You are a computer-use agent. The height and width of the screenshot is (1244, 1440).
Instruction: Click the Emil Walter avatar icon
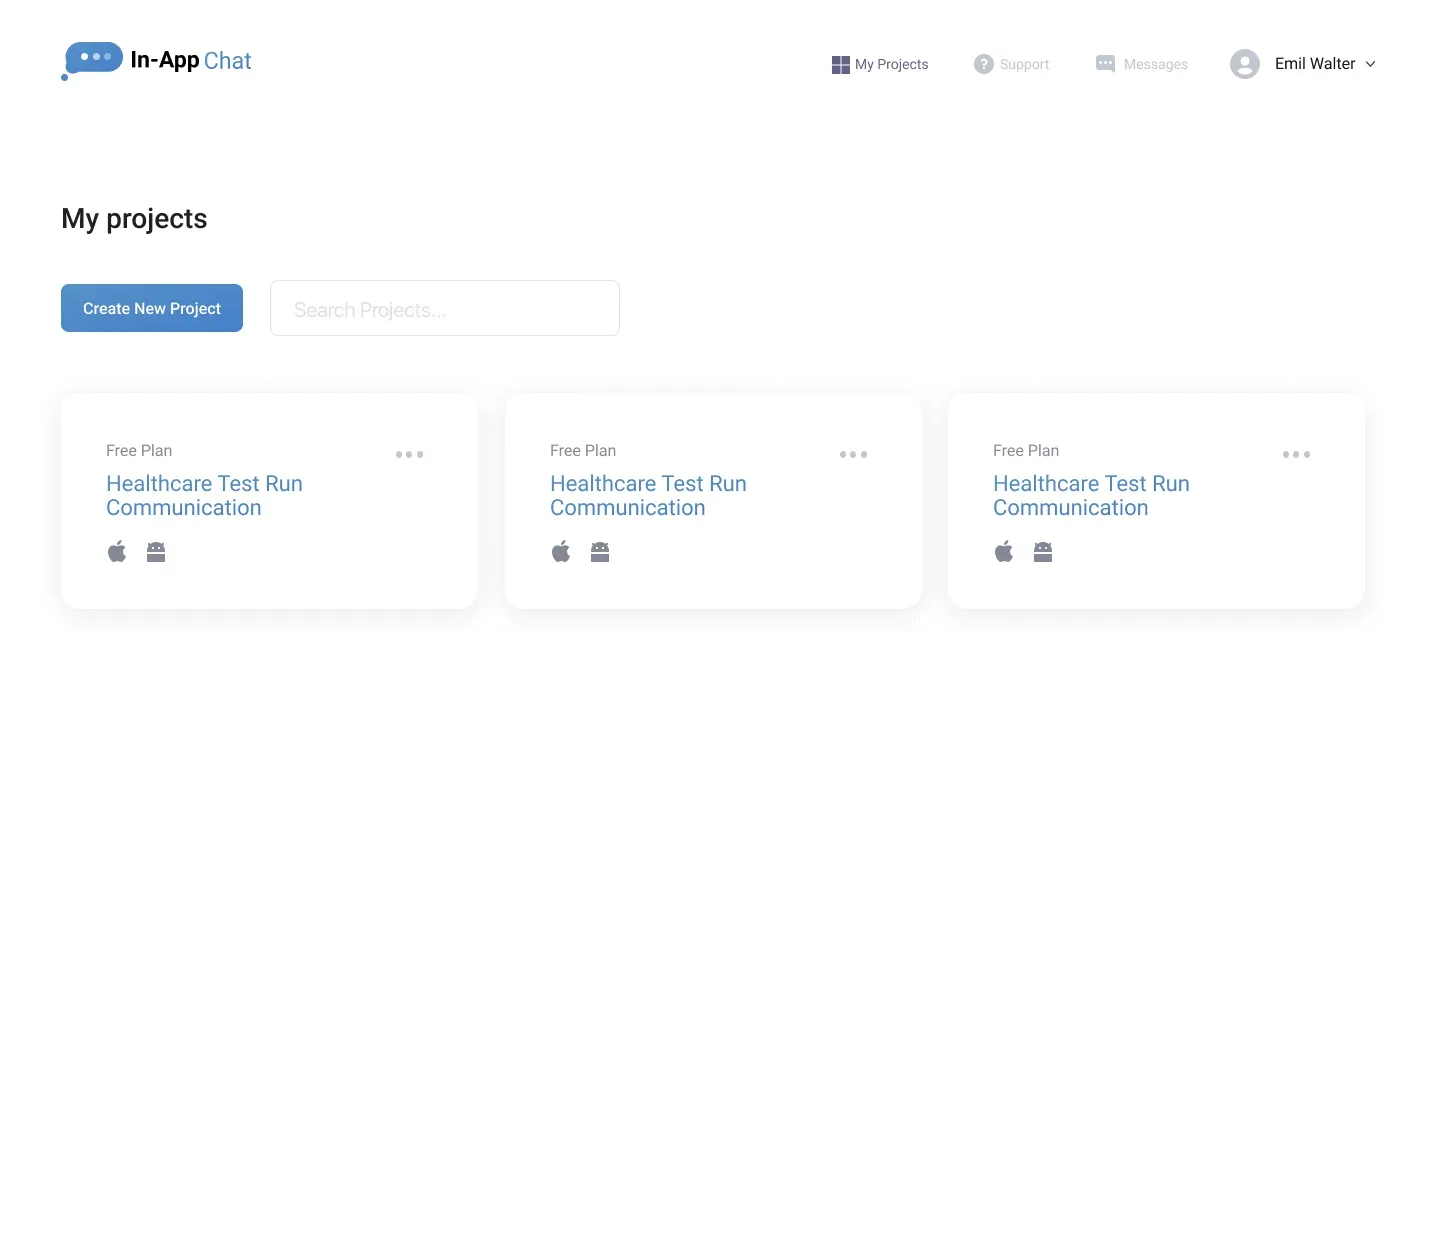pyautogui.click(x=1245, y=64)
